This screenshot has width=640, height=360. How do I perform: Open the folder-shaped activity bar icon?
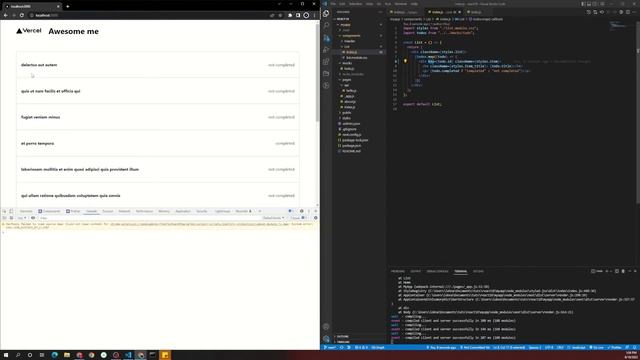pos(326,73)
